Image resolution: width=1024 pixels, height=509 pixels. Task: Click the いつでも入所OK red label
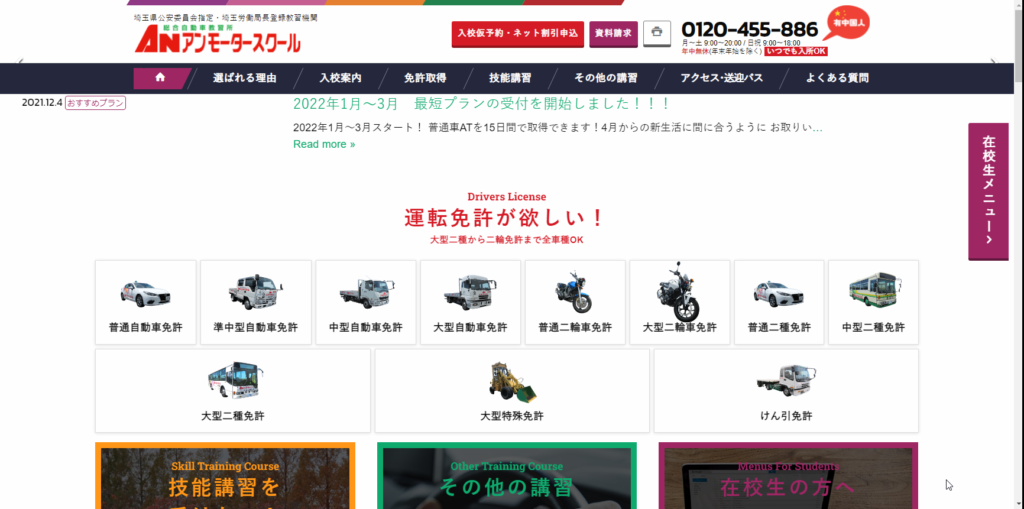coord(796,51)
